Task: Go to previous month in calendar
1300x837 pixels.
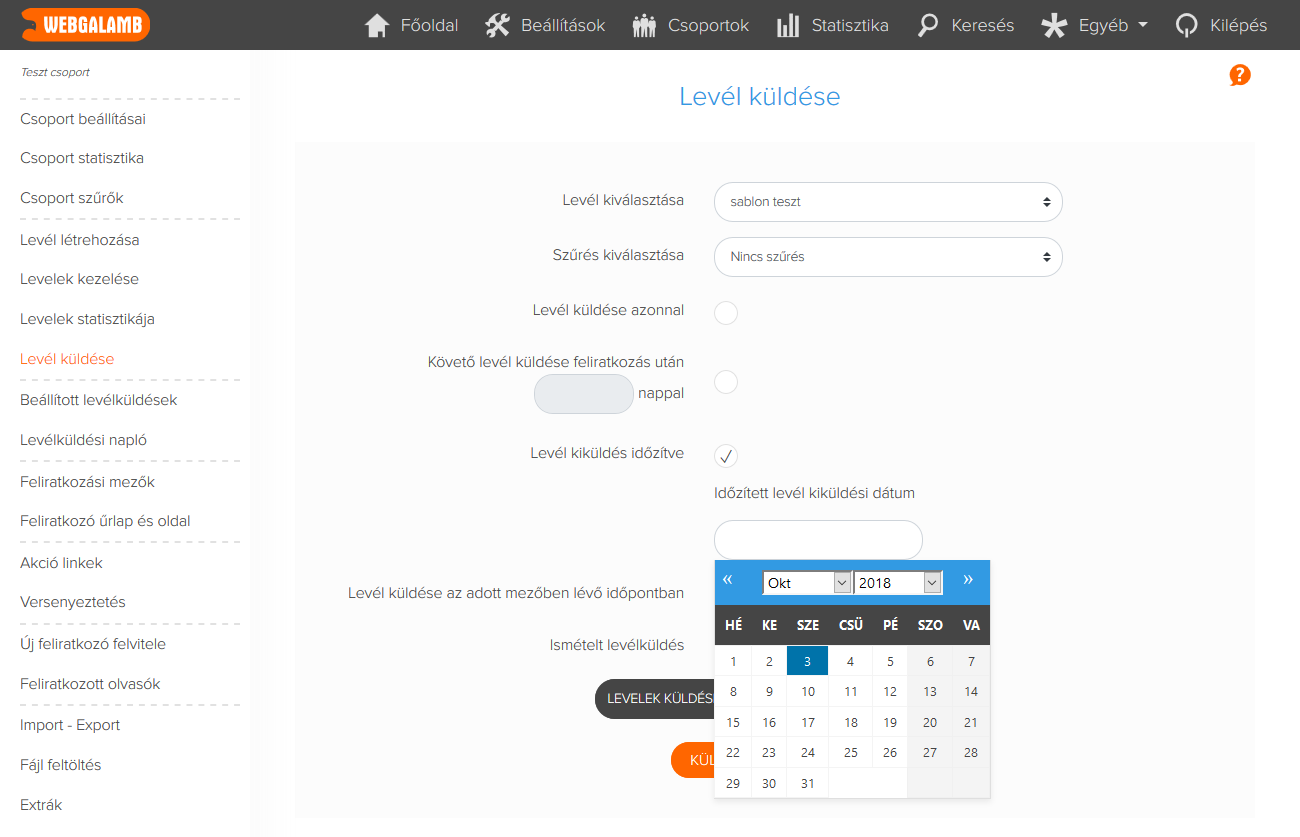Action: tap(728, 579)
